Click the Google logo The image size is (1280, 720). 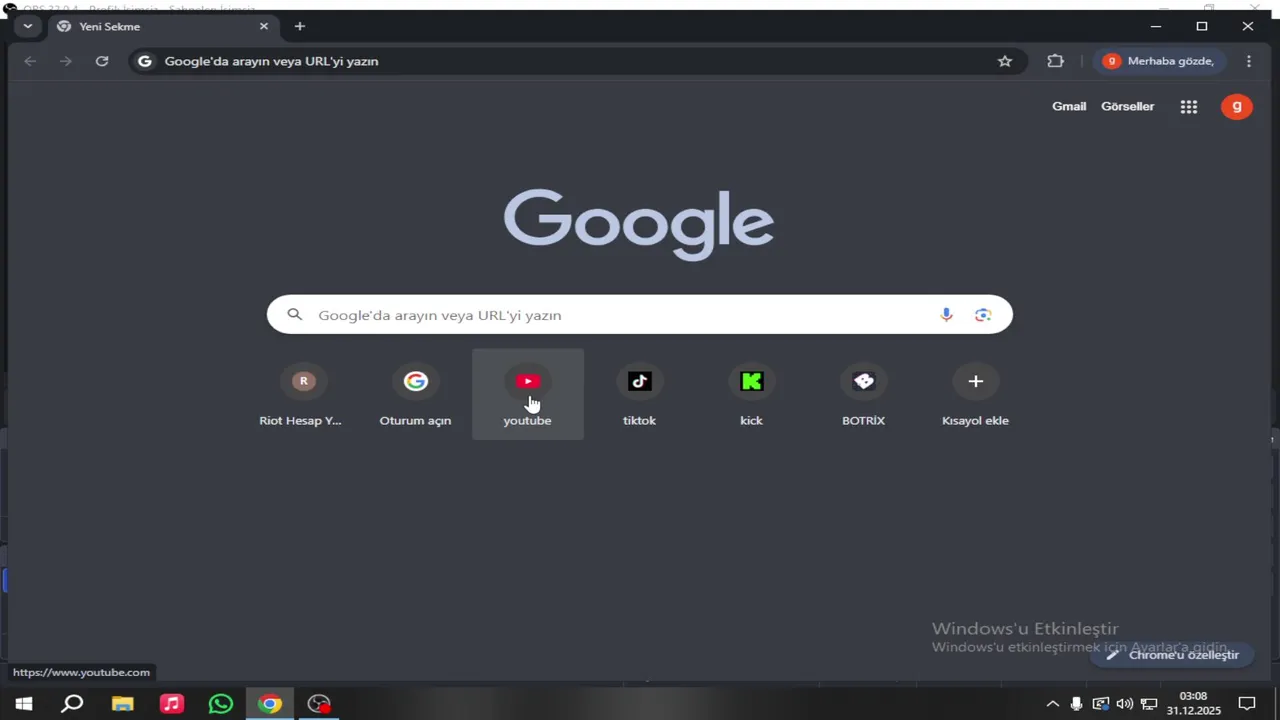tap(639, 224)
